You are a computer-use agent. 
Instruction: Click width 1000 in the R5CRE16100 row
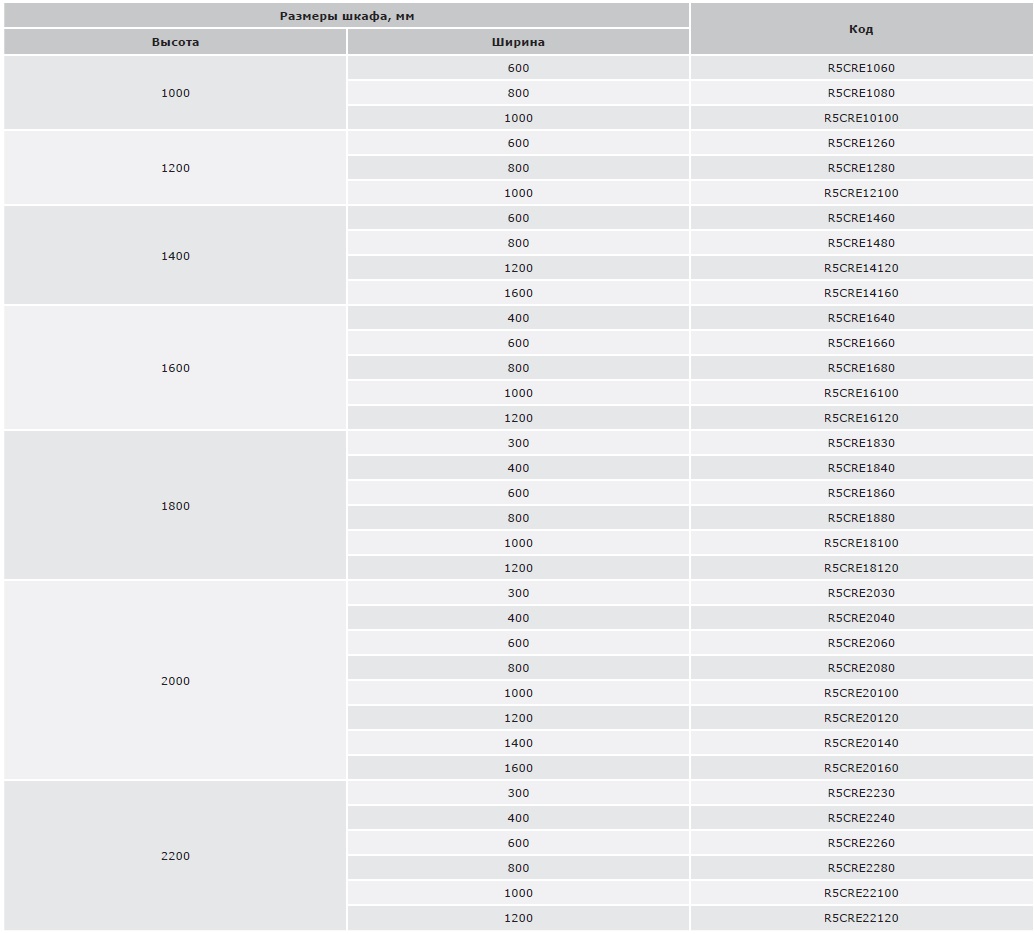click(518, 393)
